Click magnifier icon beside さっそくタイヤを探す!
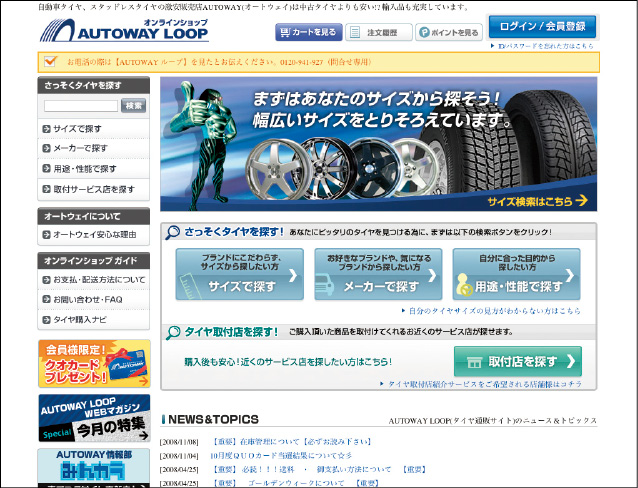 point(173,232)
